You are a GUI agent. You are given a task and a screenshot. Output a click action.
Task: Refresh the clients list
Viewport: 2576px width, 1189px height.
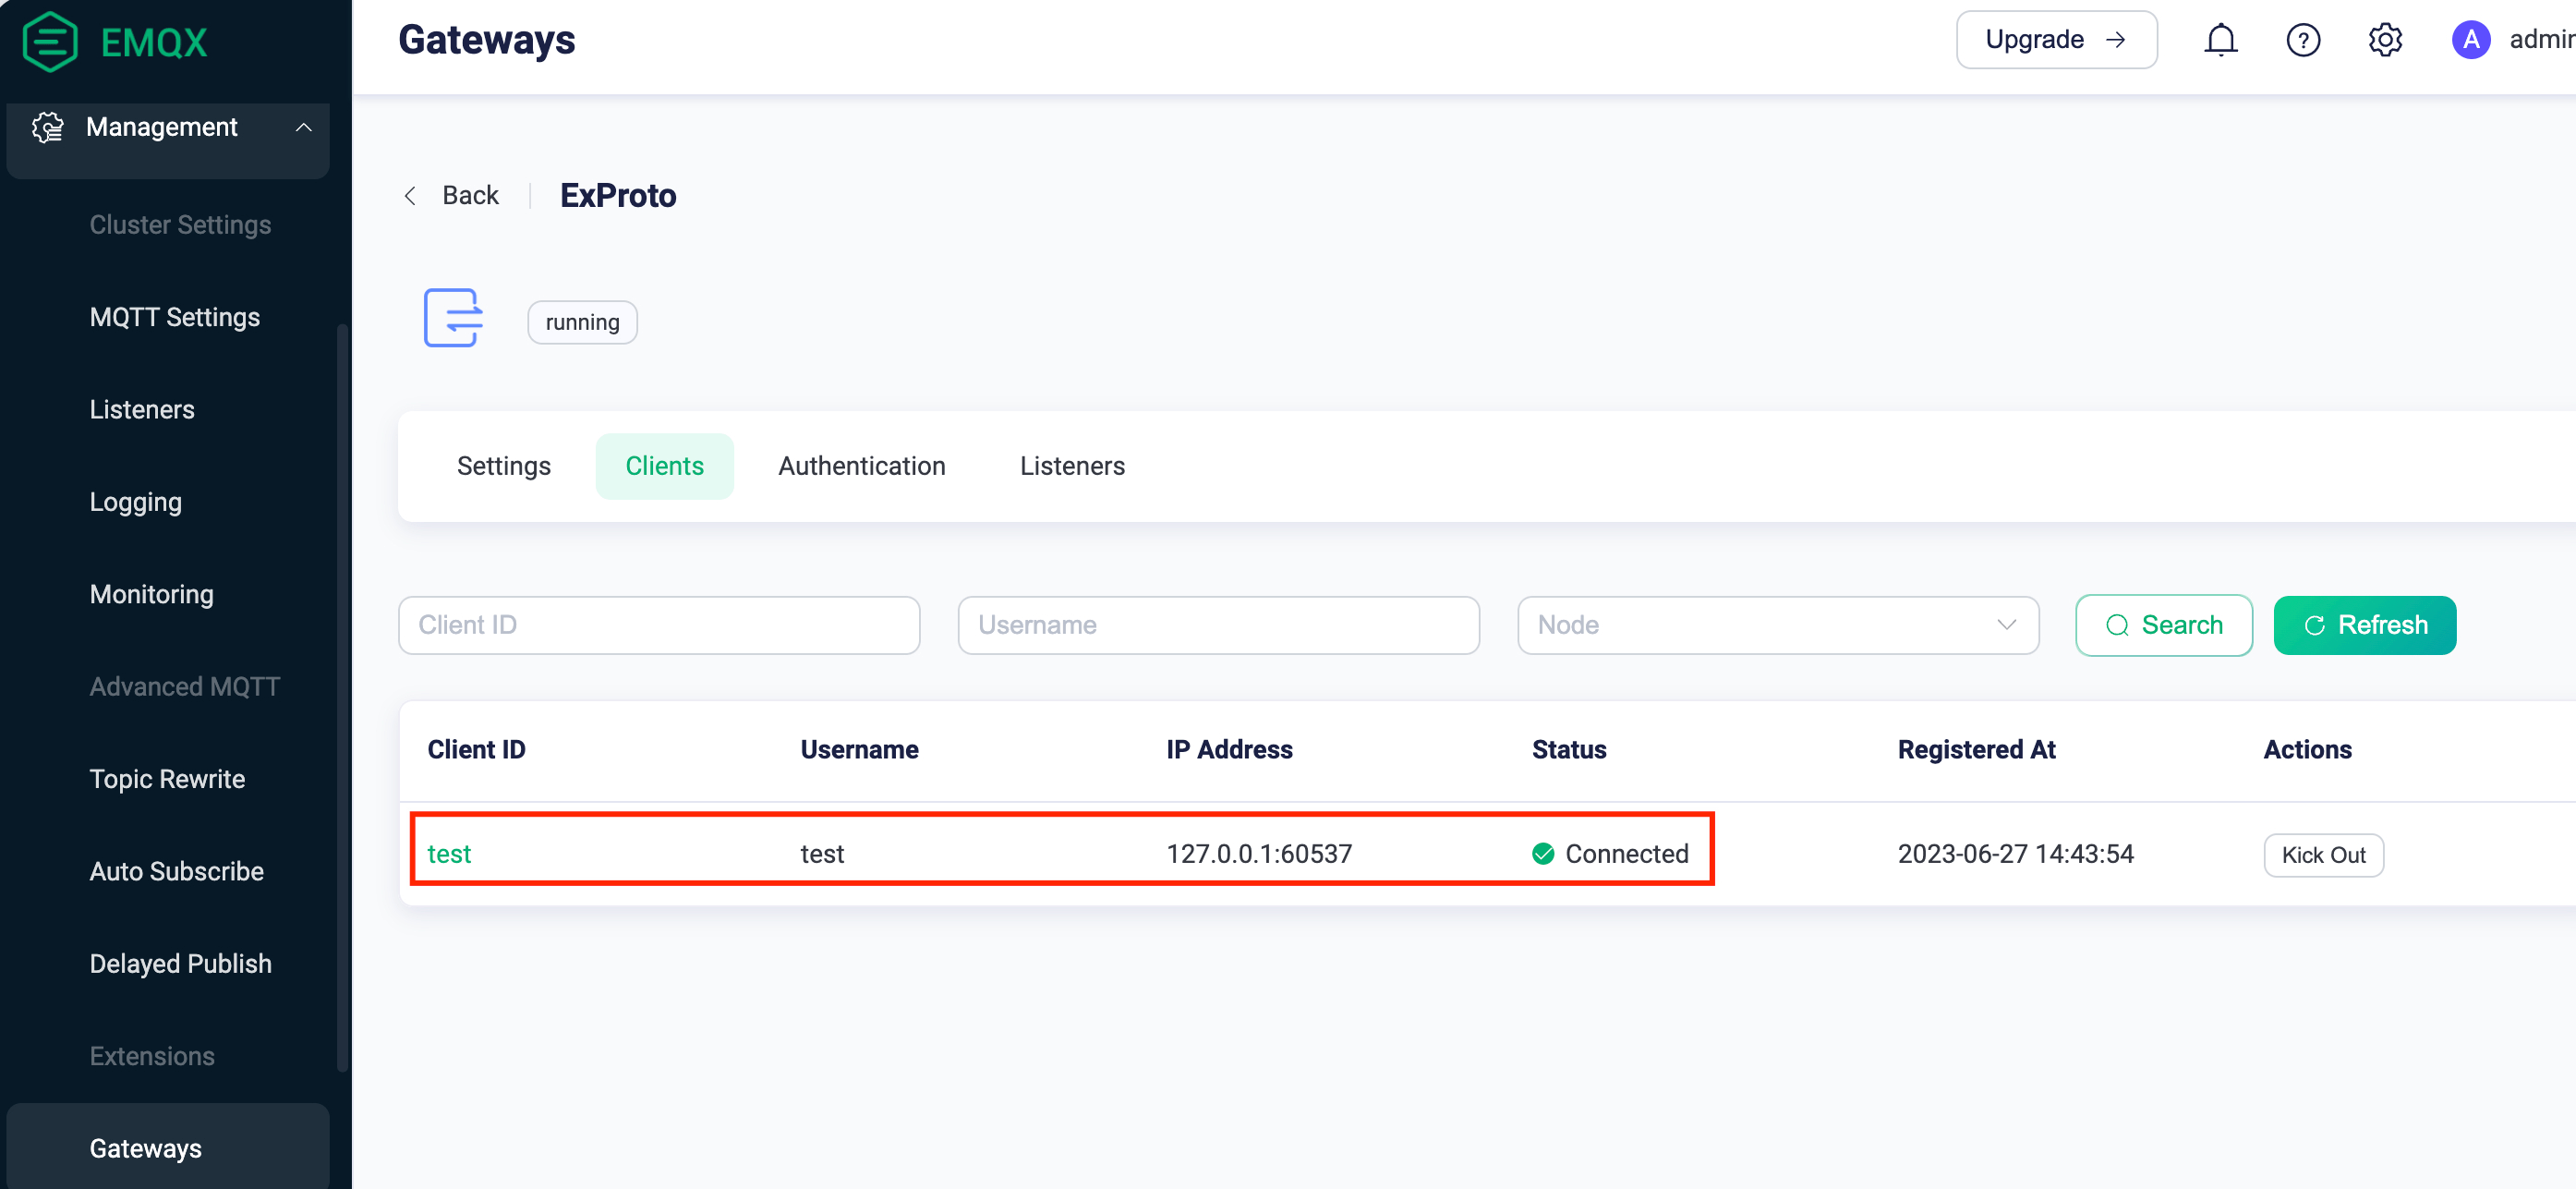pos(2364,625)
